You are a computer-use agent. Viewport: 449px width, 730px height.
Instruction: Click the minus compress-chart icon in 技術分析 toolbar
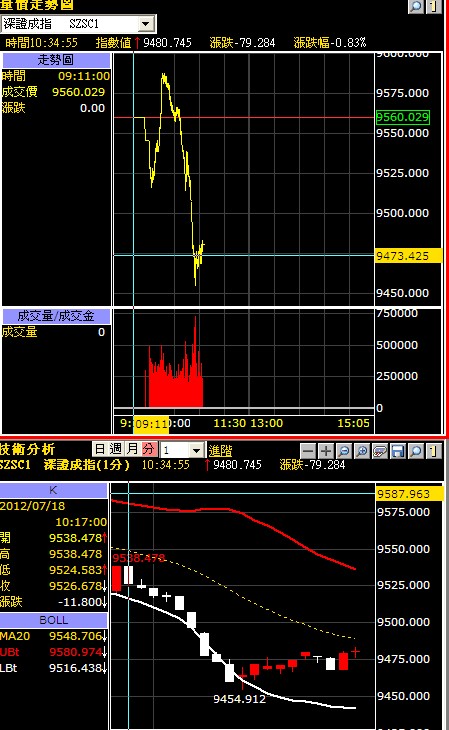308,451
